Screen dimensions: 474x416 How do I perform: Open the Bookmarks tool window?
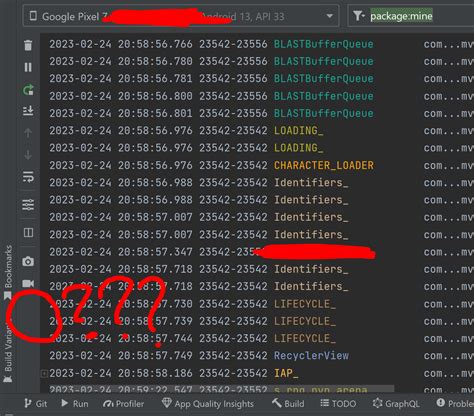pyautogui.click(x=8, y=272)
